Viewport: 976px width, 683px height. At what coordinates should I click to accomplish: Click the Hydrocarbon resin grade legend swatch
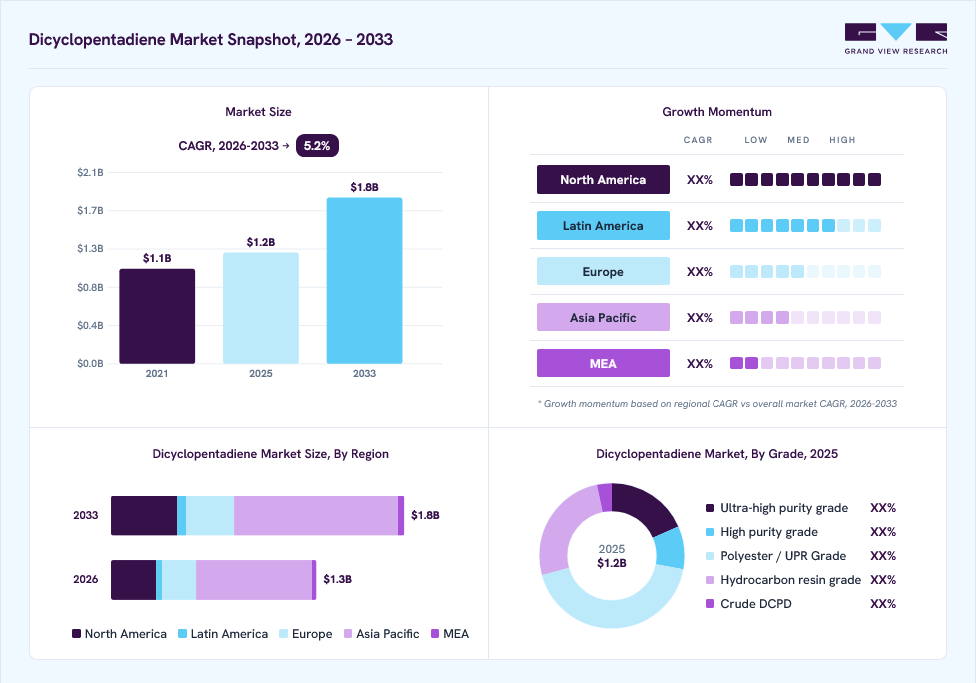[x=710, y=580]
